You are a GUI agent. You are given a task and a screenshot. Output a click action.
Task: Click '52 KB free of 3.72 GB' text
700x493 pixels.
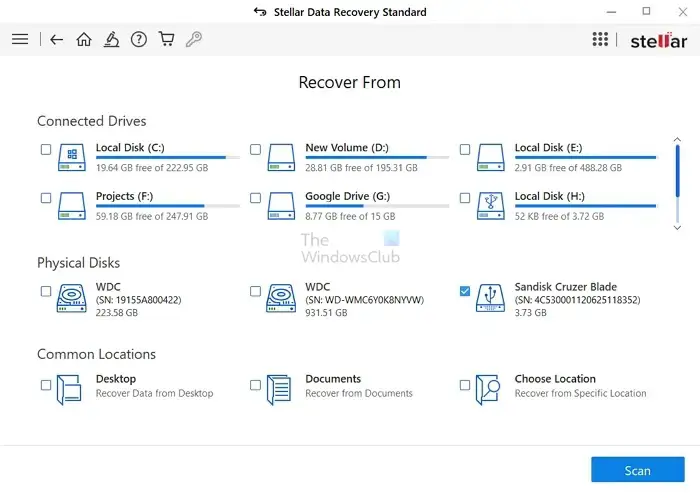point(559,217)
